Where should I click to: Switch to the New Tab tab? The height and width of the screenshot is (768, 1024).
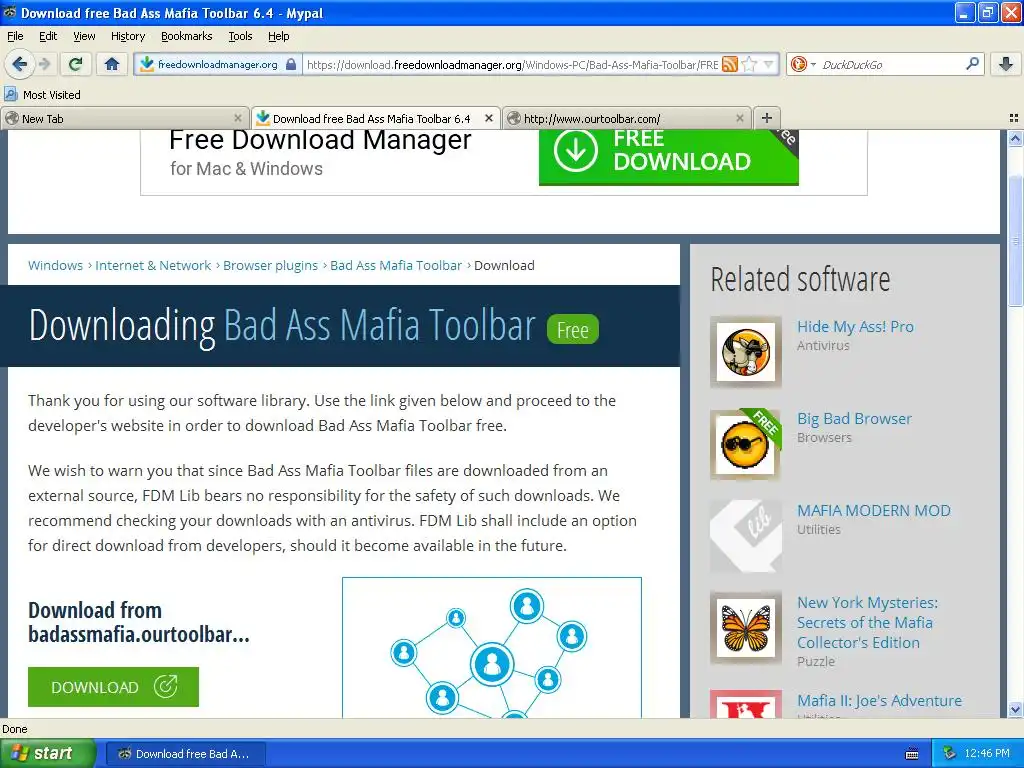point(124,118)
